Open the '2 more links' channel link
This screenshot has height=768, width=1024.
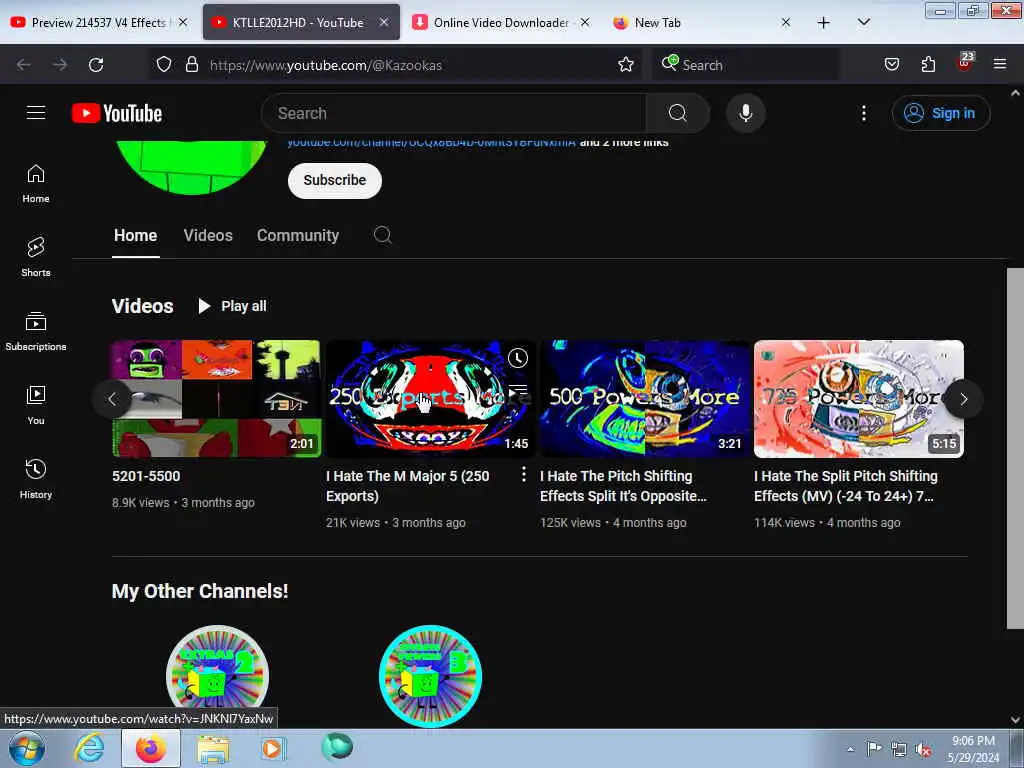[x=624, y=143]
